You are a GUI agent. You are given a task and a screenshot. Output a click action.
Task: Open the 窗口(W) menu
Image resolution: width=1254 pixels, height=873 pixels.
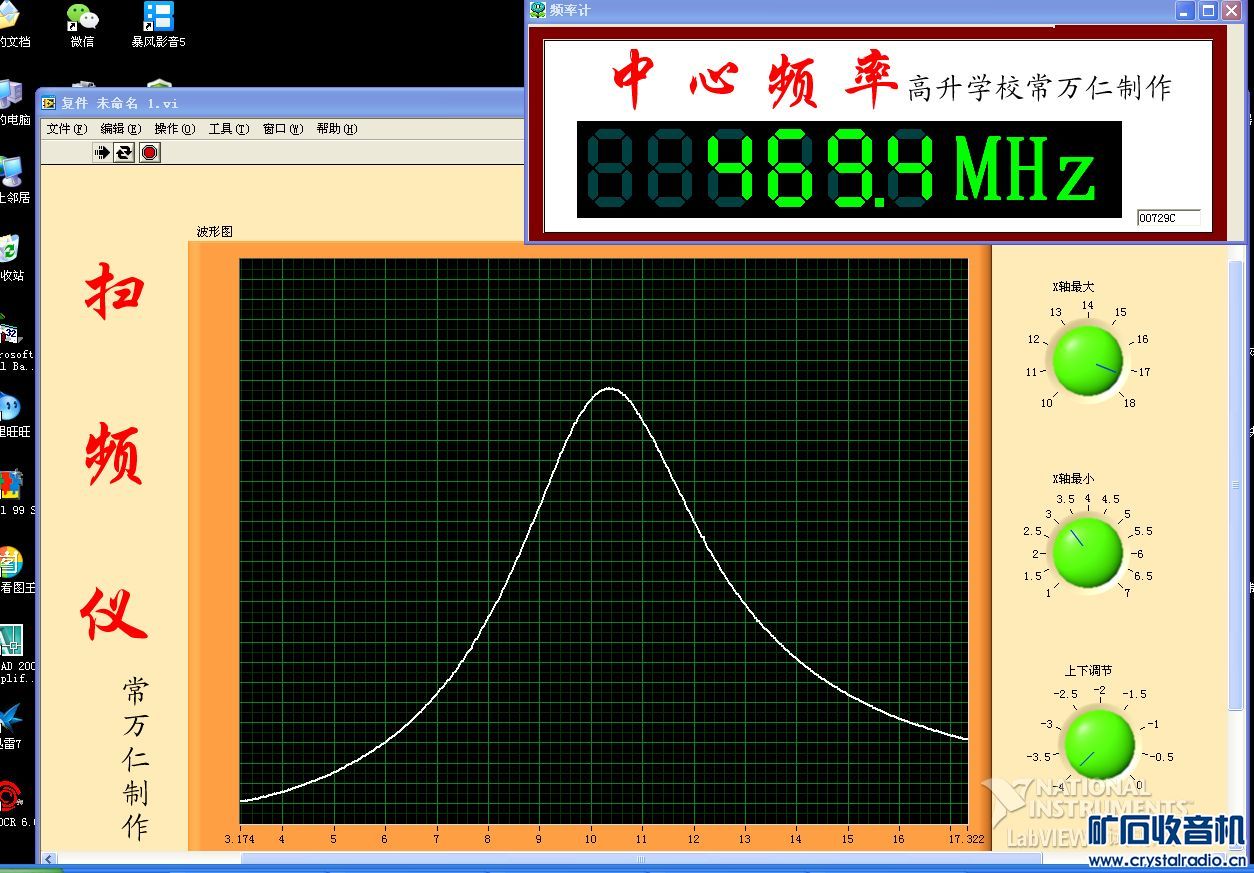tap(283, 128)
